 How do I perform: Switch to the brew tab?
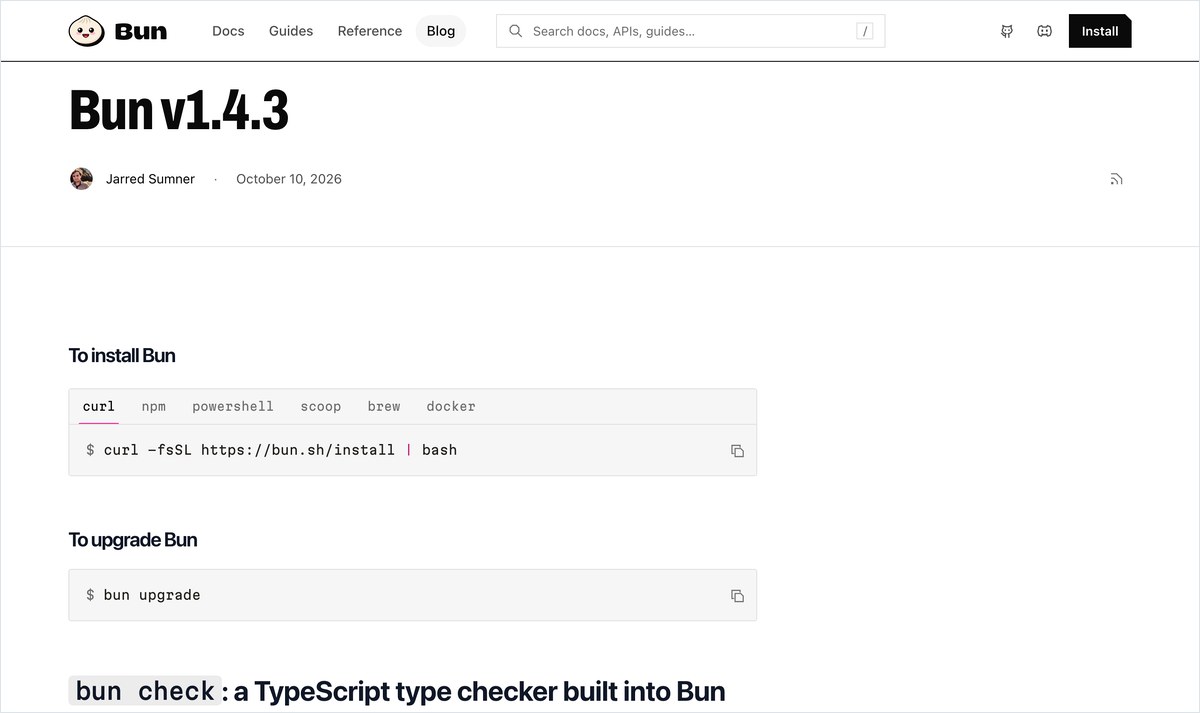pyautogui.click(x=384, y=406)
